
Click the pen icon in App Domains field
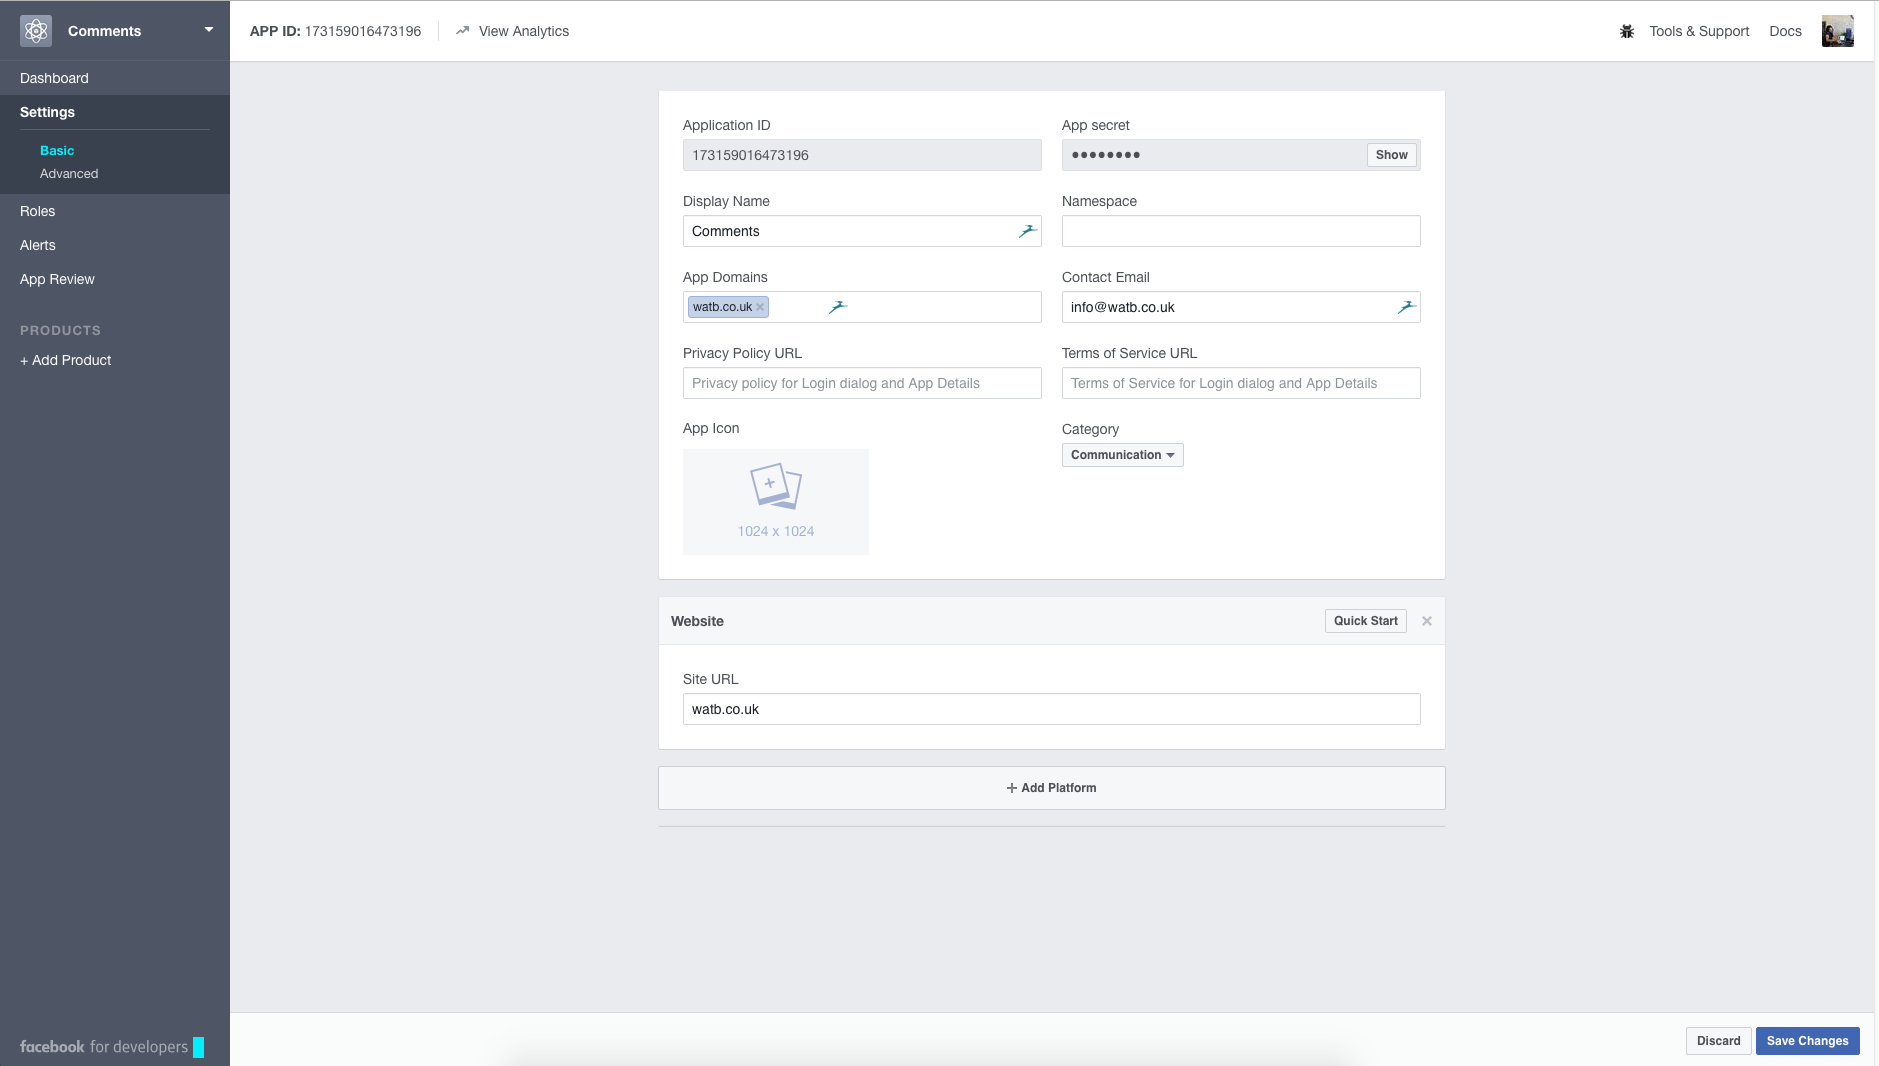(x=838, y=307)
